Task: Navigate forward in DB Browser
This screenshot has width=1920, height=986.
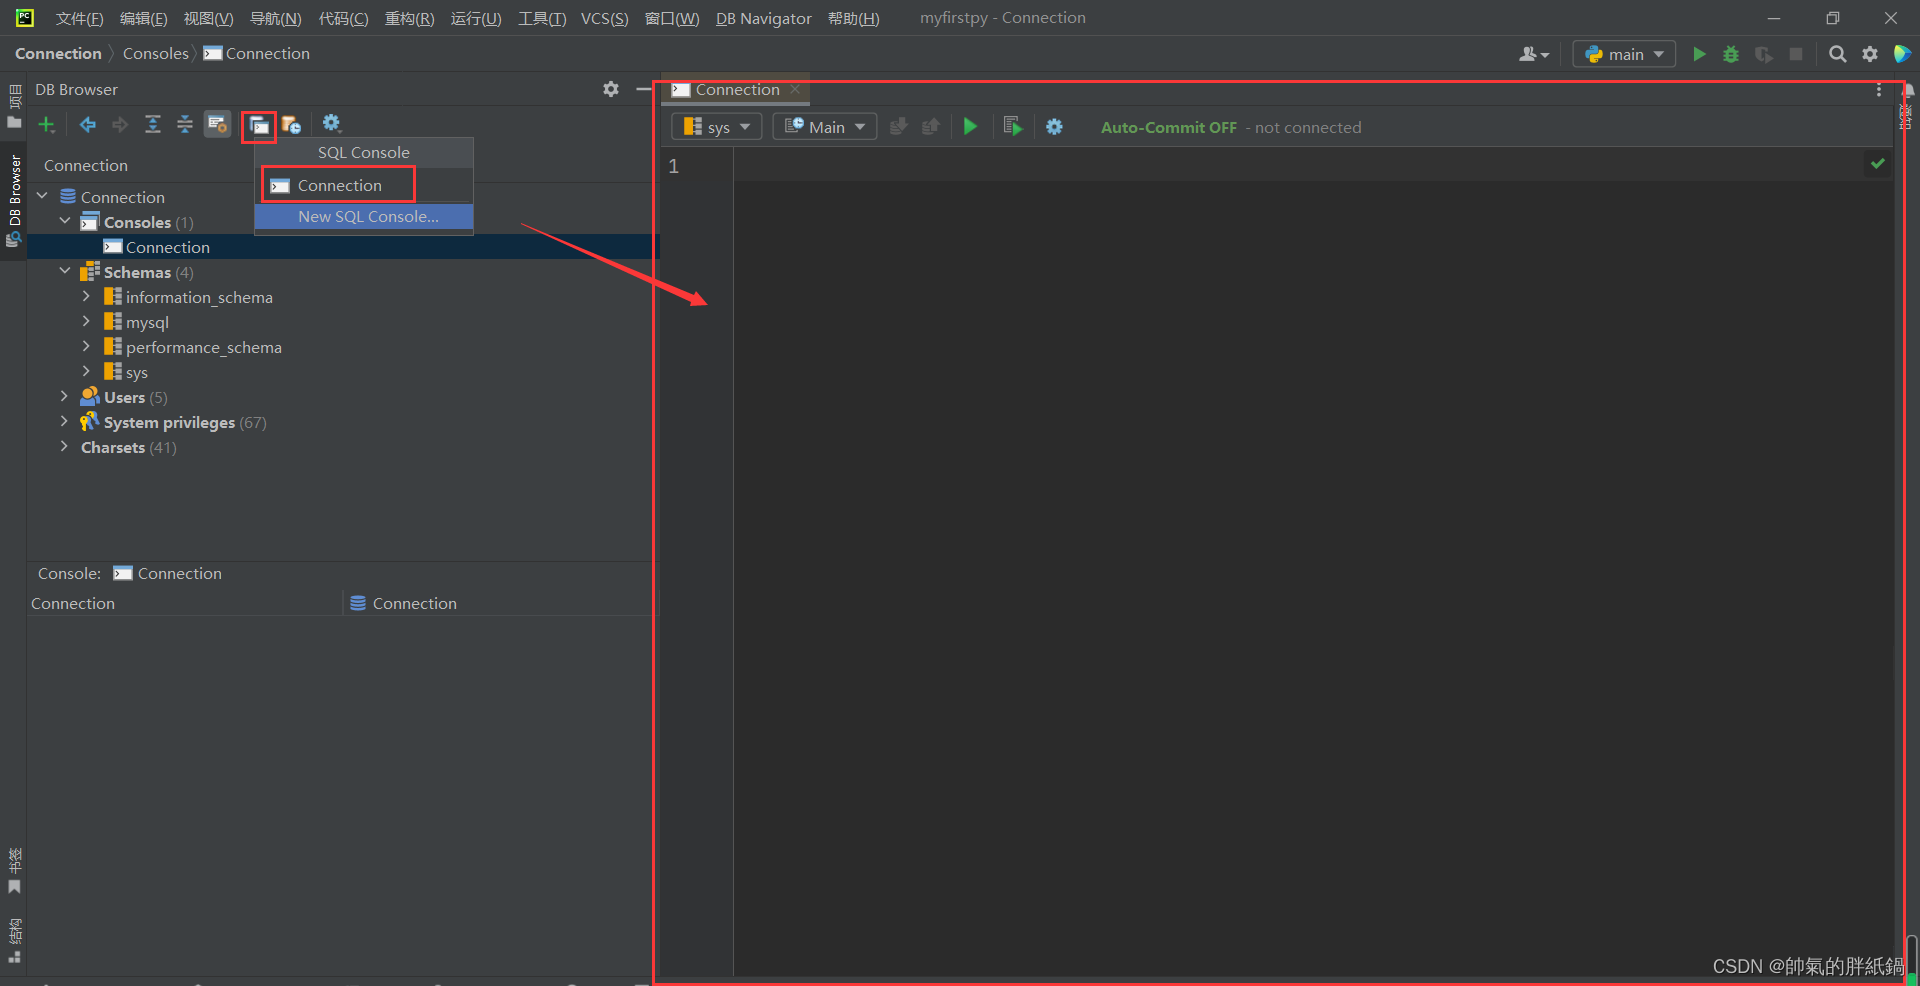Action: 120,124
